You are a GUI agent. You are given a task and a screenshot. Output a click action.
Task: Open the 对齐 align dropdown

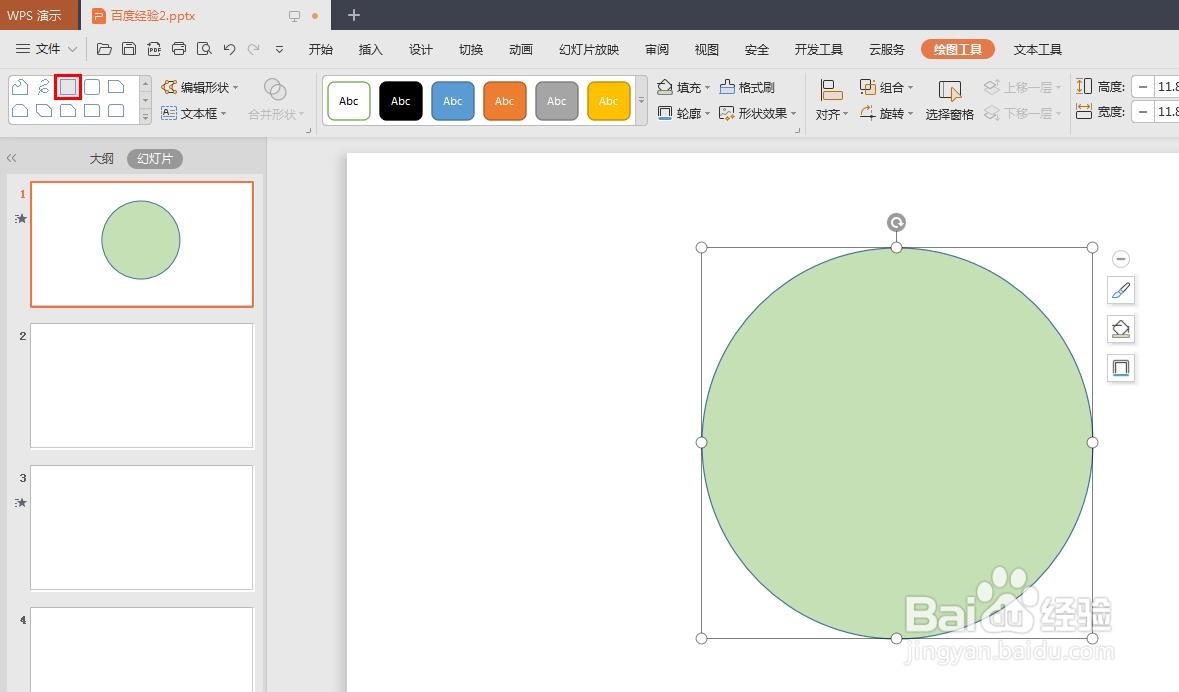tap(832, 100)
